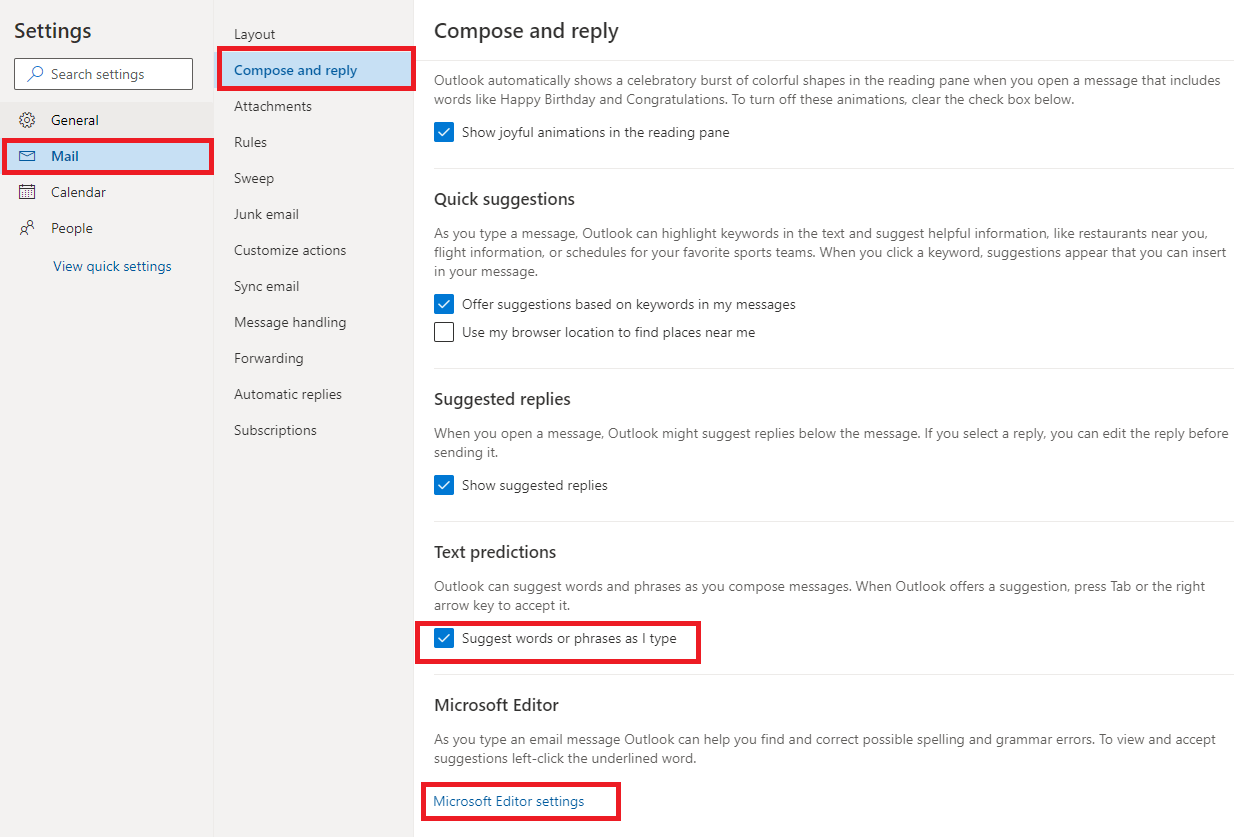Open Microsoft Editor settings
1234x837 pixels.
509,801
